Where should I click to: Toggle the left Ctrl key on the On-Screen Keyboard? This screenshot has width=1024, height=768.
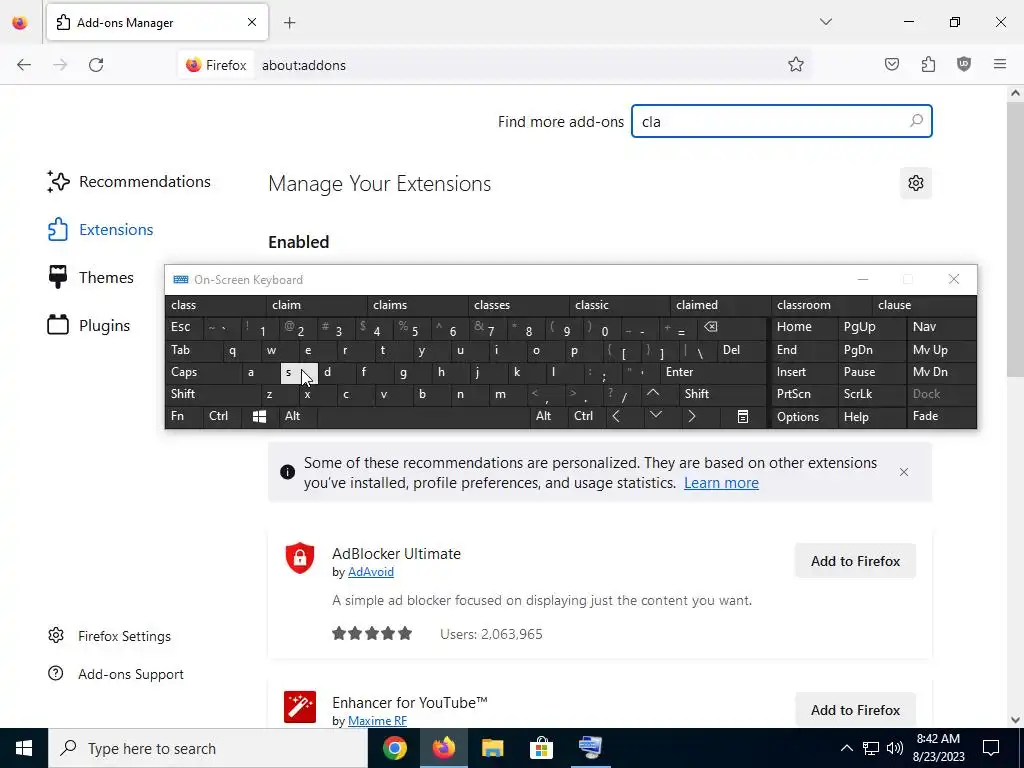click(221, 417)
